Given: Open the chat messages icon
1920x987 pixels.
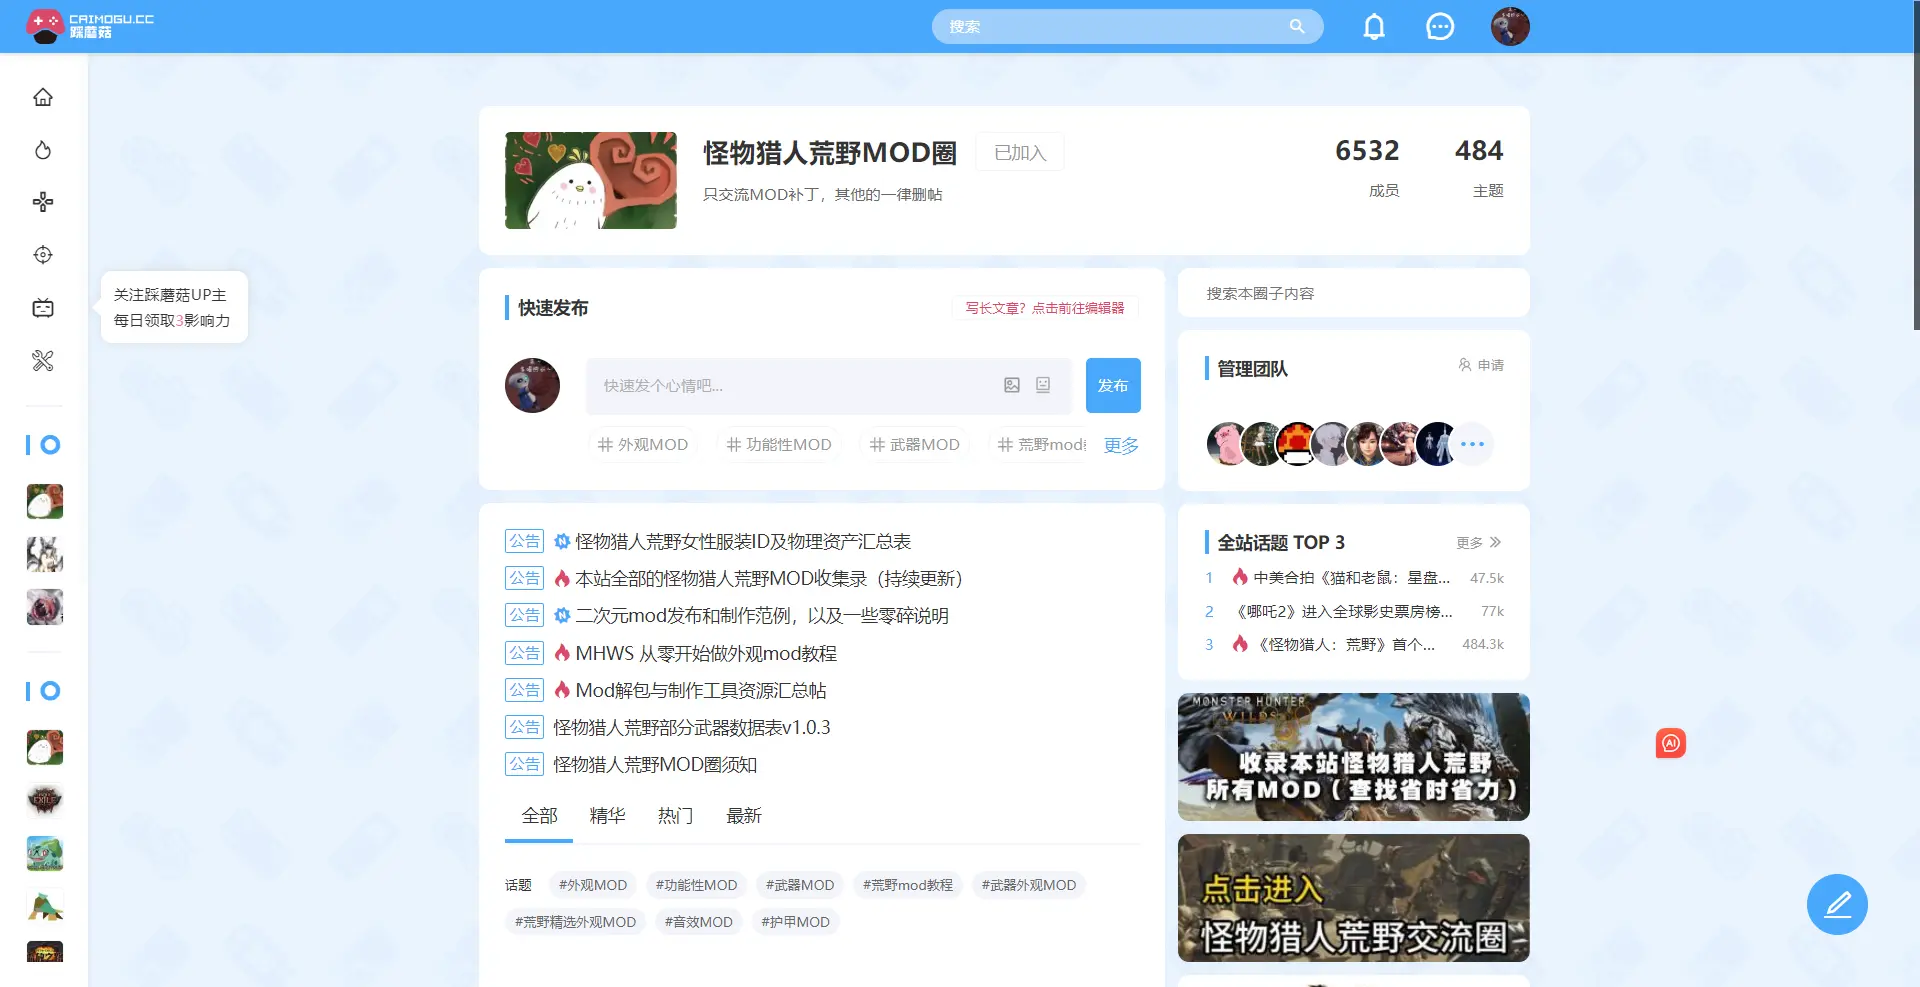Looking at the screenshot, I should pos(1439,27).
